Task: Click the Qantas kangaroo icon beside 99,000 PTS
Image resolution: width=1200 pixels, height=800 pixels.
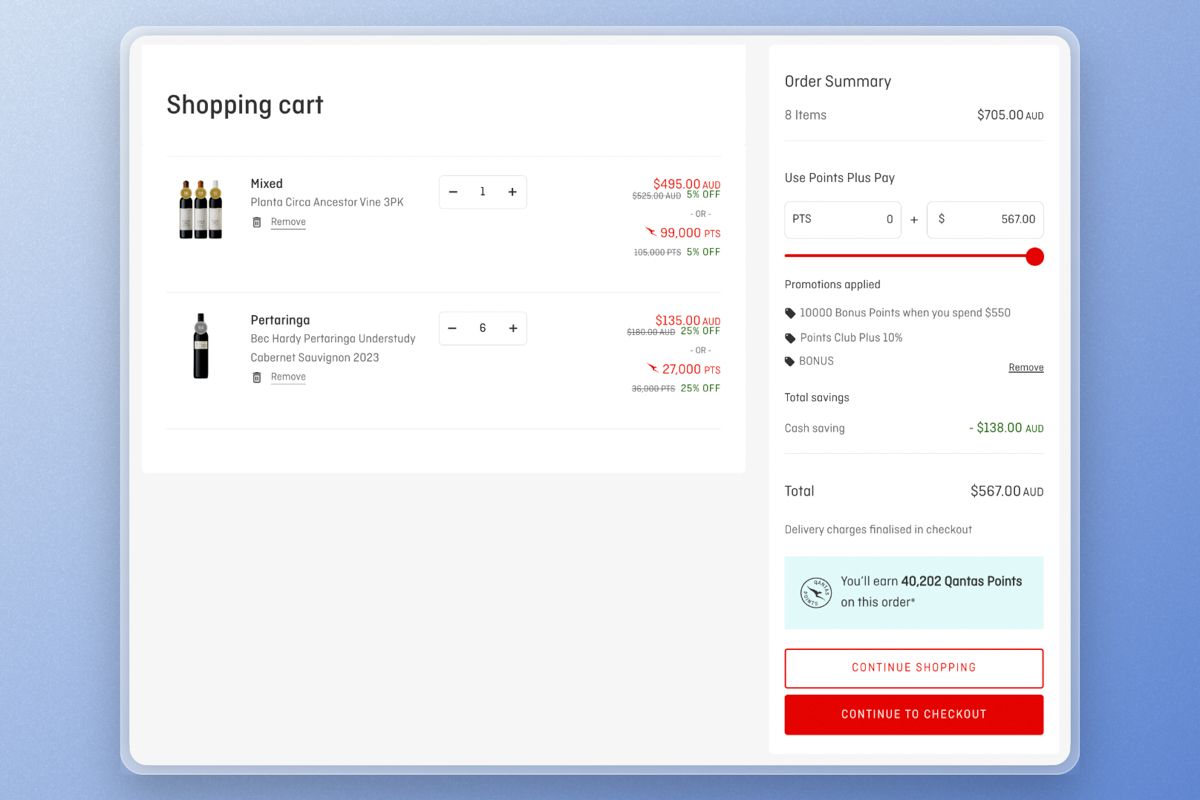Action: [651, 232]
